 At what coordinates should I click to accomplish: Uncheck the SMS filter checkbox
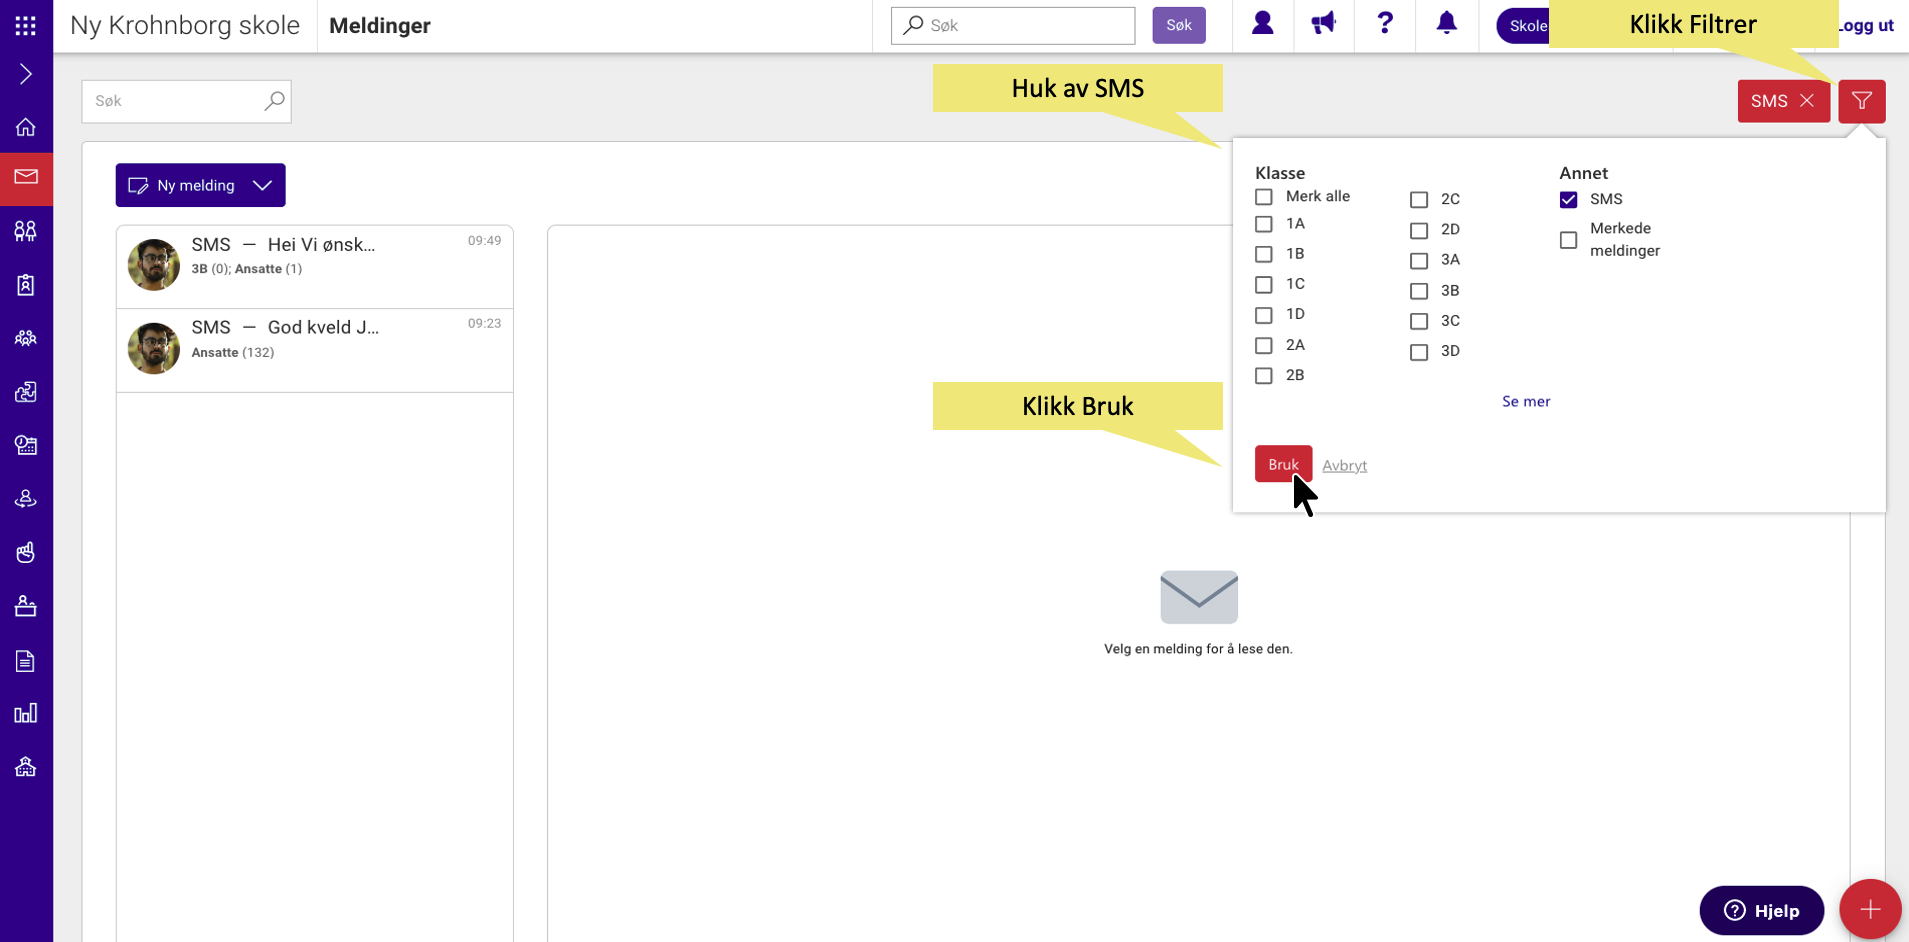1568,200
